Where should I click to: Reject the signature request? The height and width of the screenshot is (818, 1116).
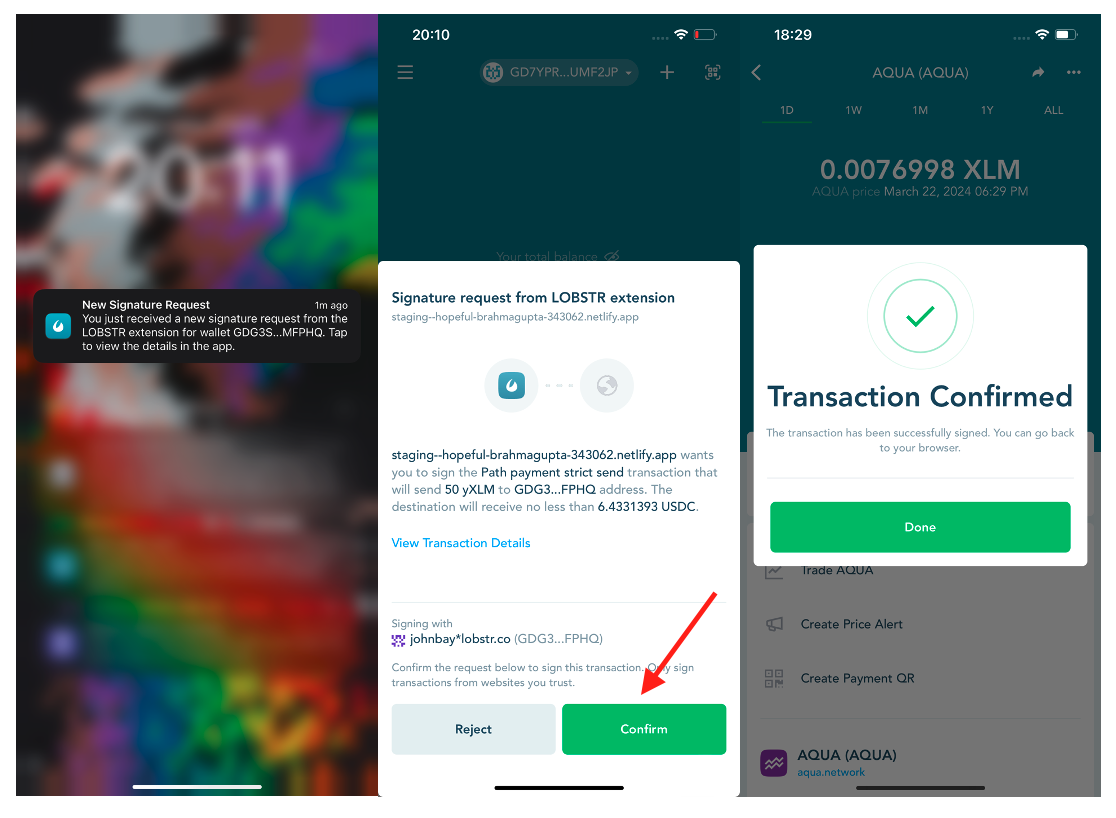(473, 729)
